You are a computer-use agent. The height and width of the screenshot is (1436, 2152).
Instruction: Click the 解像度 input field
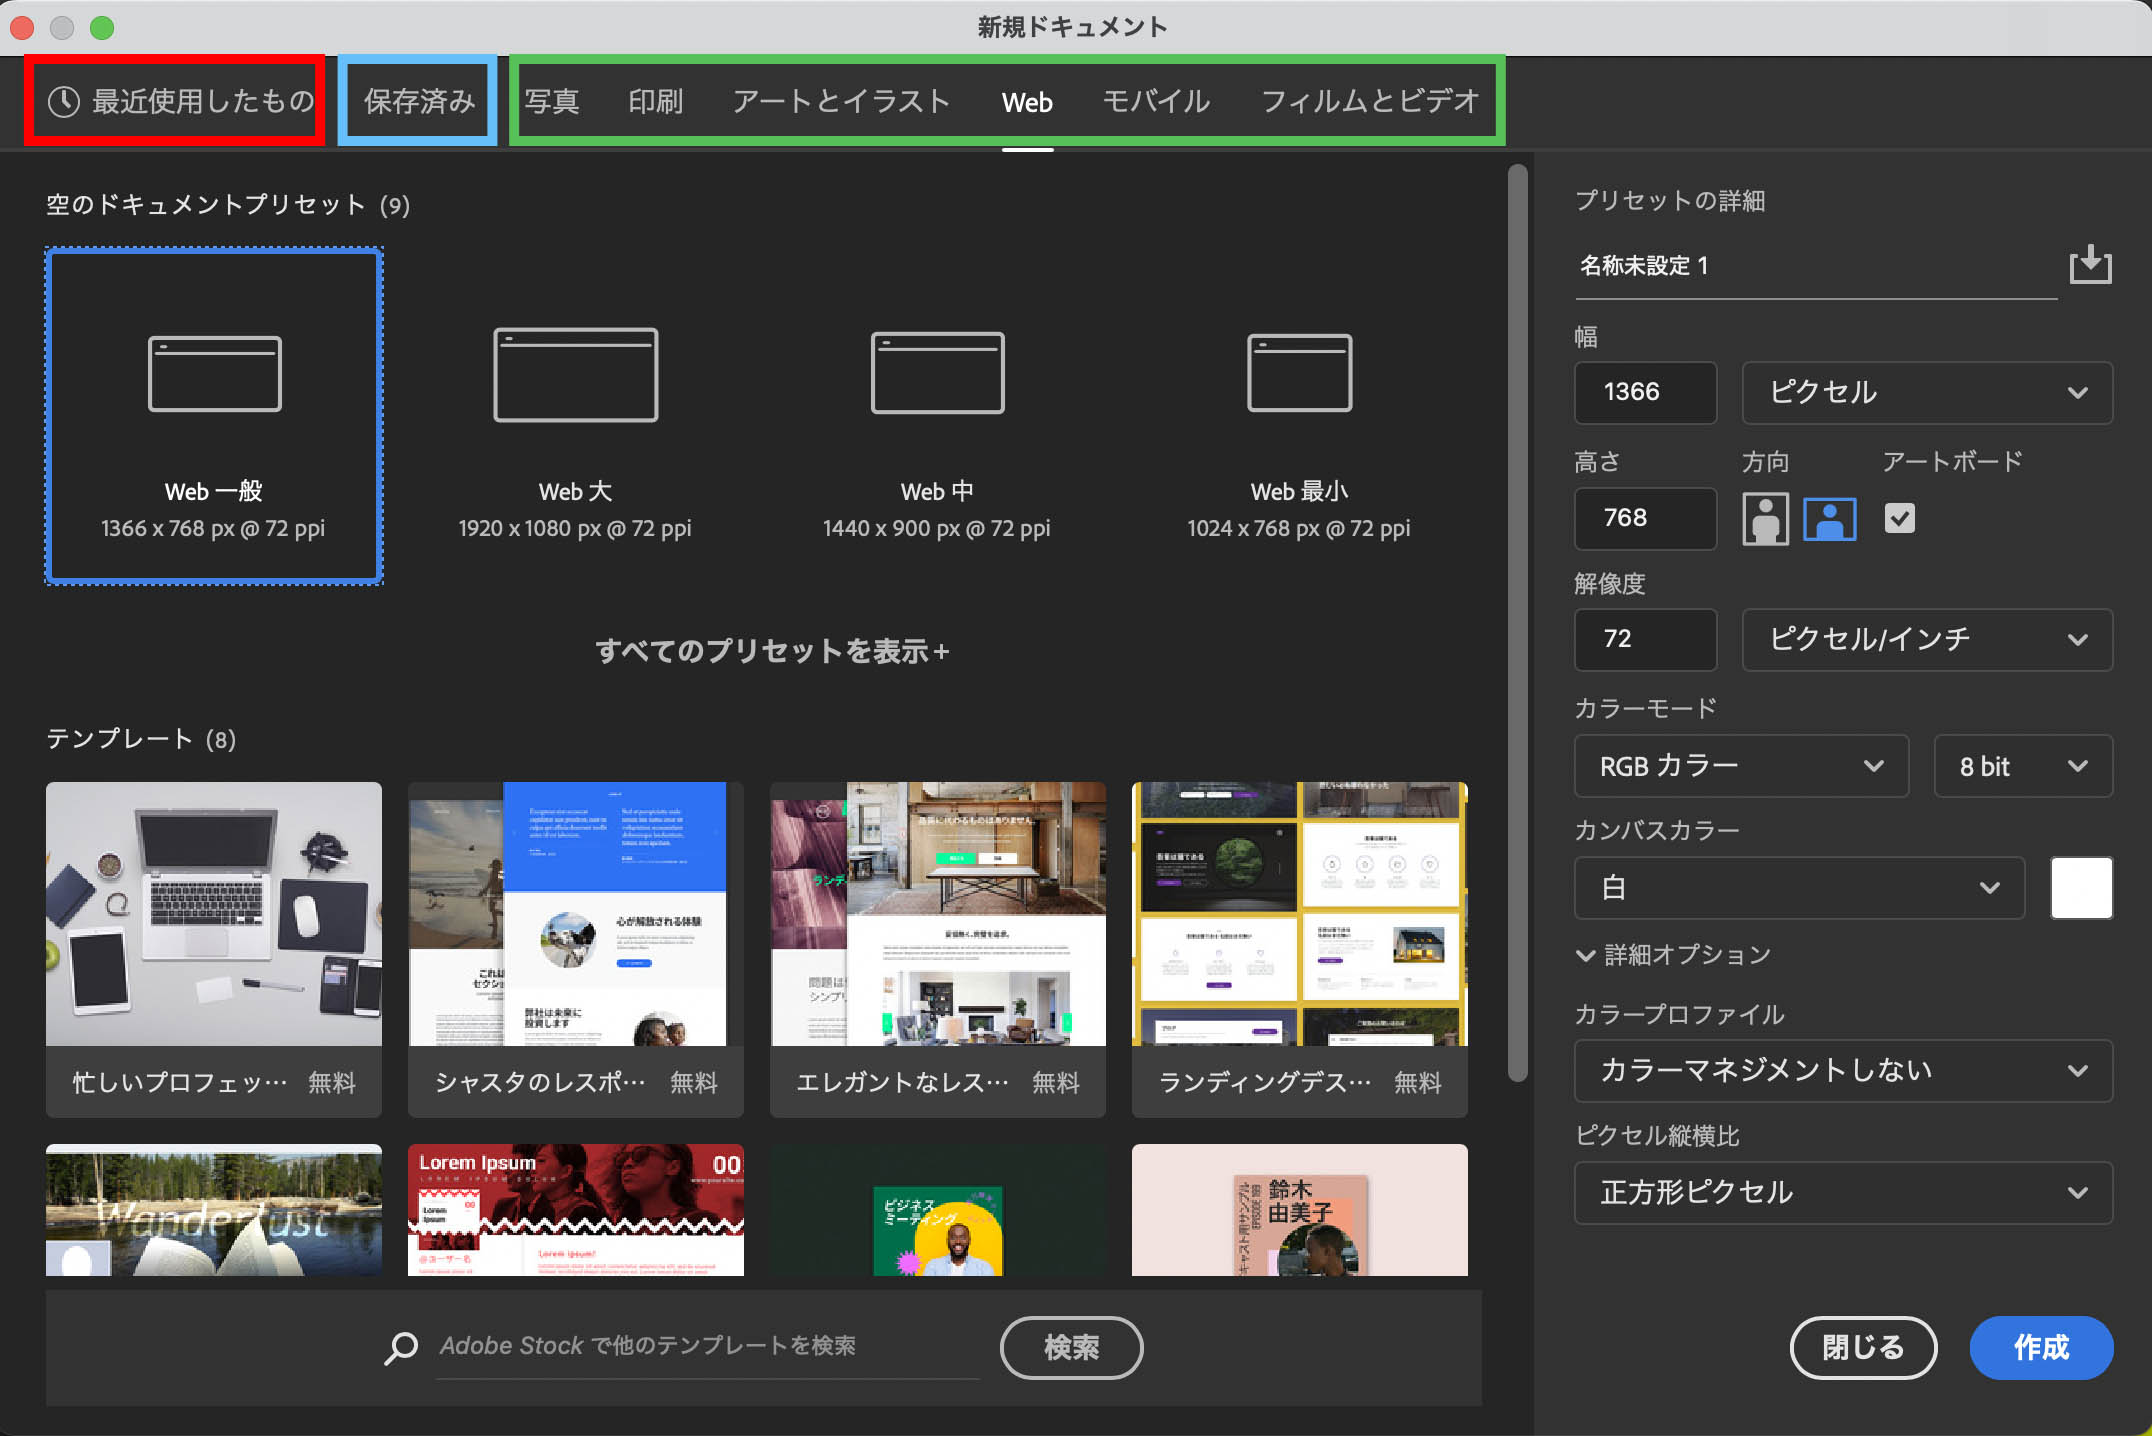[x=1645, y=639]
